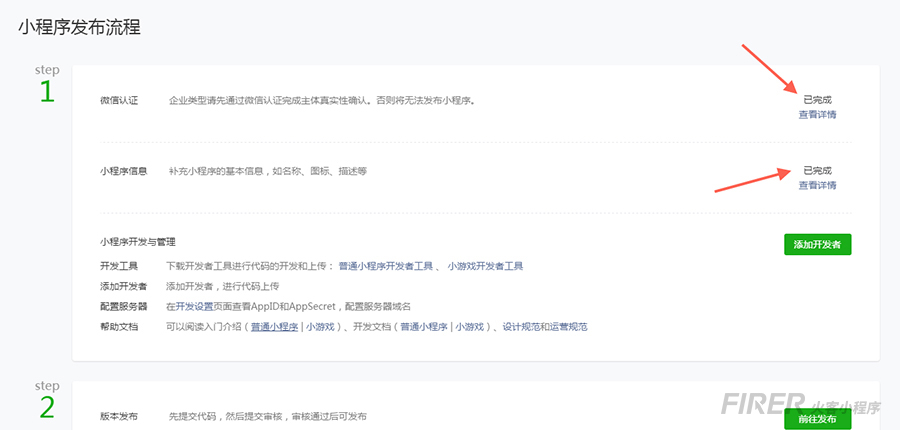The width and height of the screenshot is (900, 430).
Task: Open 小游戏 link after 开发文档
Action: tap(470, 327)
